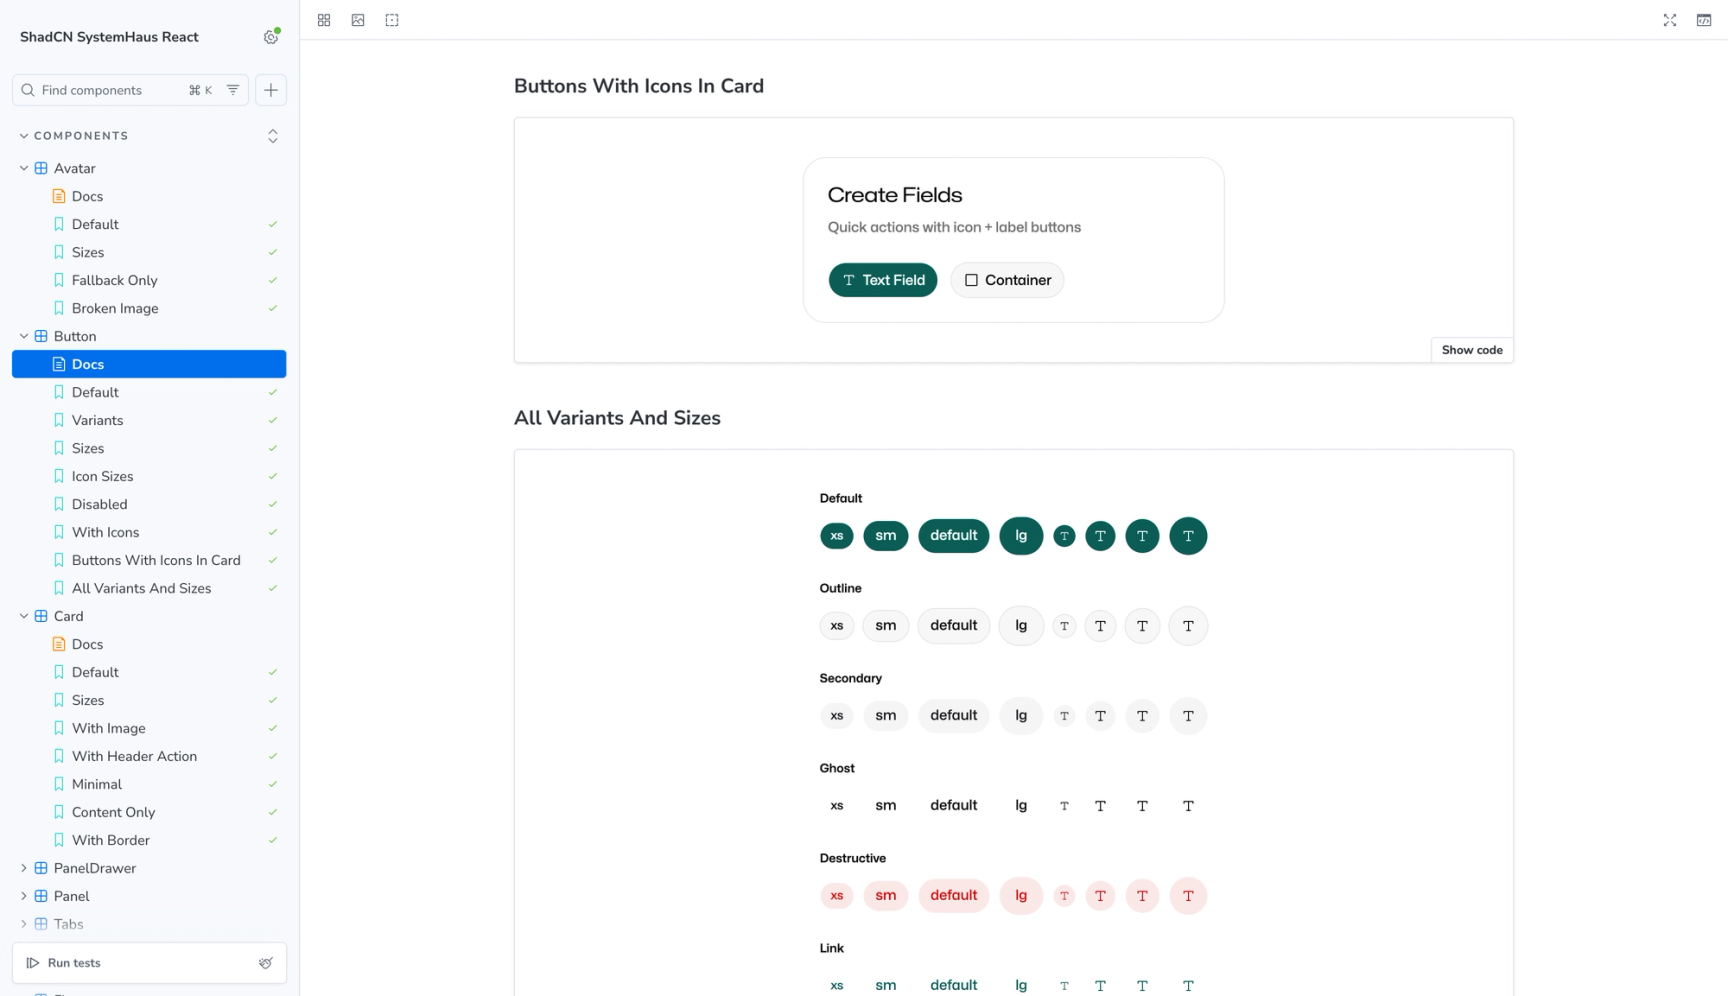Screen dimensions: 1728x996
Task: Click the Container button
Action: point(1007,280)
